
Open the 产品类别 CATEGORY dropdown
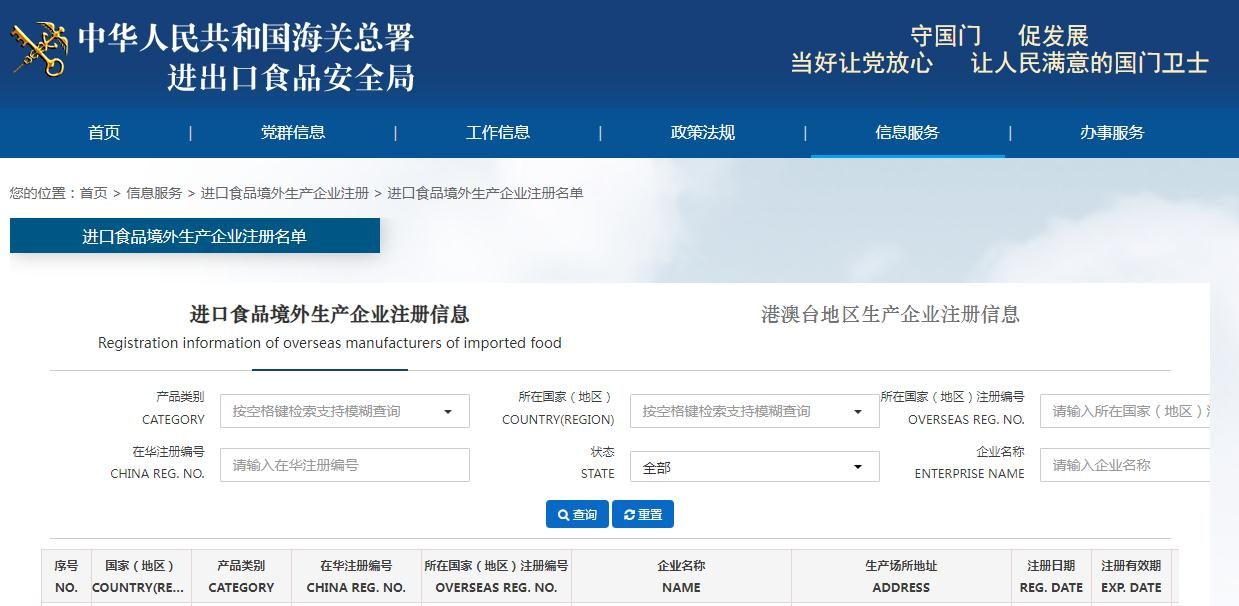coord(344,411)
